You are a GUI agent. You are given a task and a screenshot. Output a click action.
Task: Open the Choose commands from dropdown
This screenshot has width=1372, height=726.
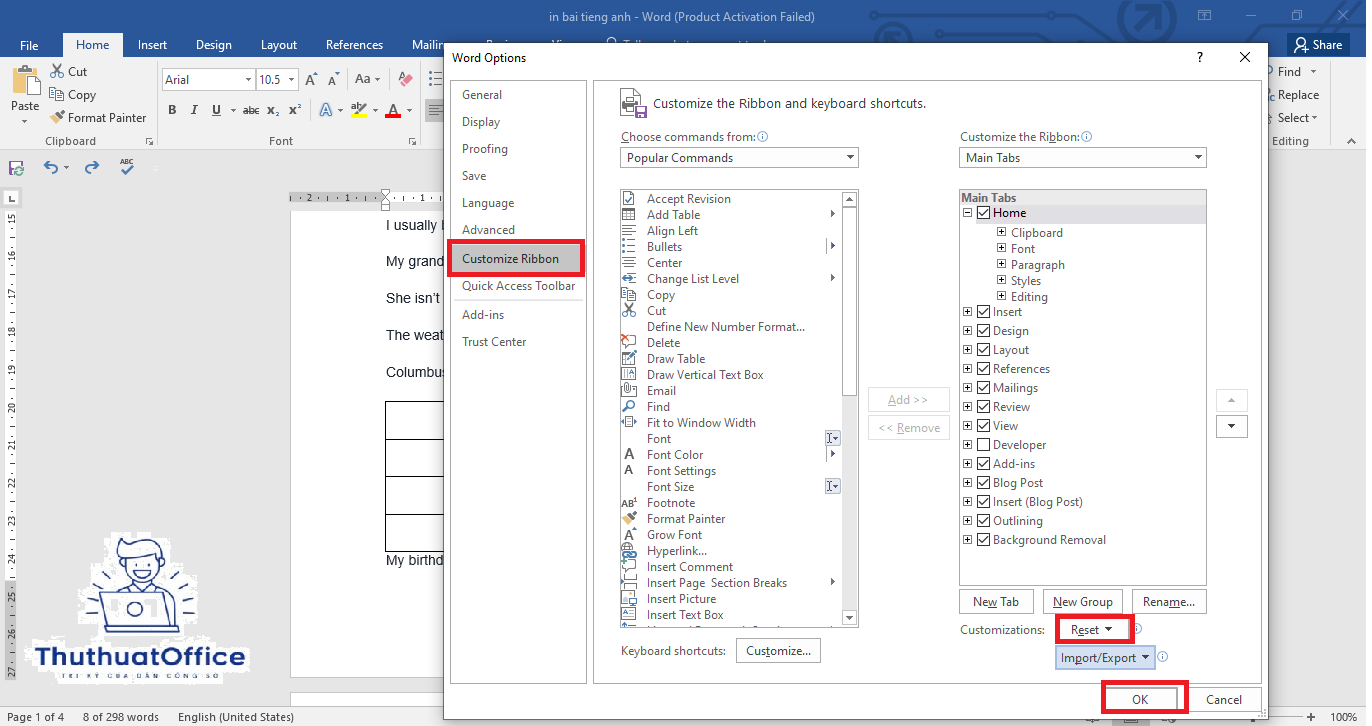point(739,157)
